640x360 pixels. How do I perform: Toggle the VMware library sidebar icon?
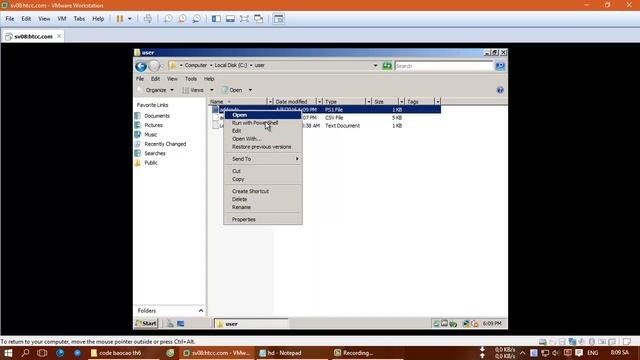coord(216,19)
